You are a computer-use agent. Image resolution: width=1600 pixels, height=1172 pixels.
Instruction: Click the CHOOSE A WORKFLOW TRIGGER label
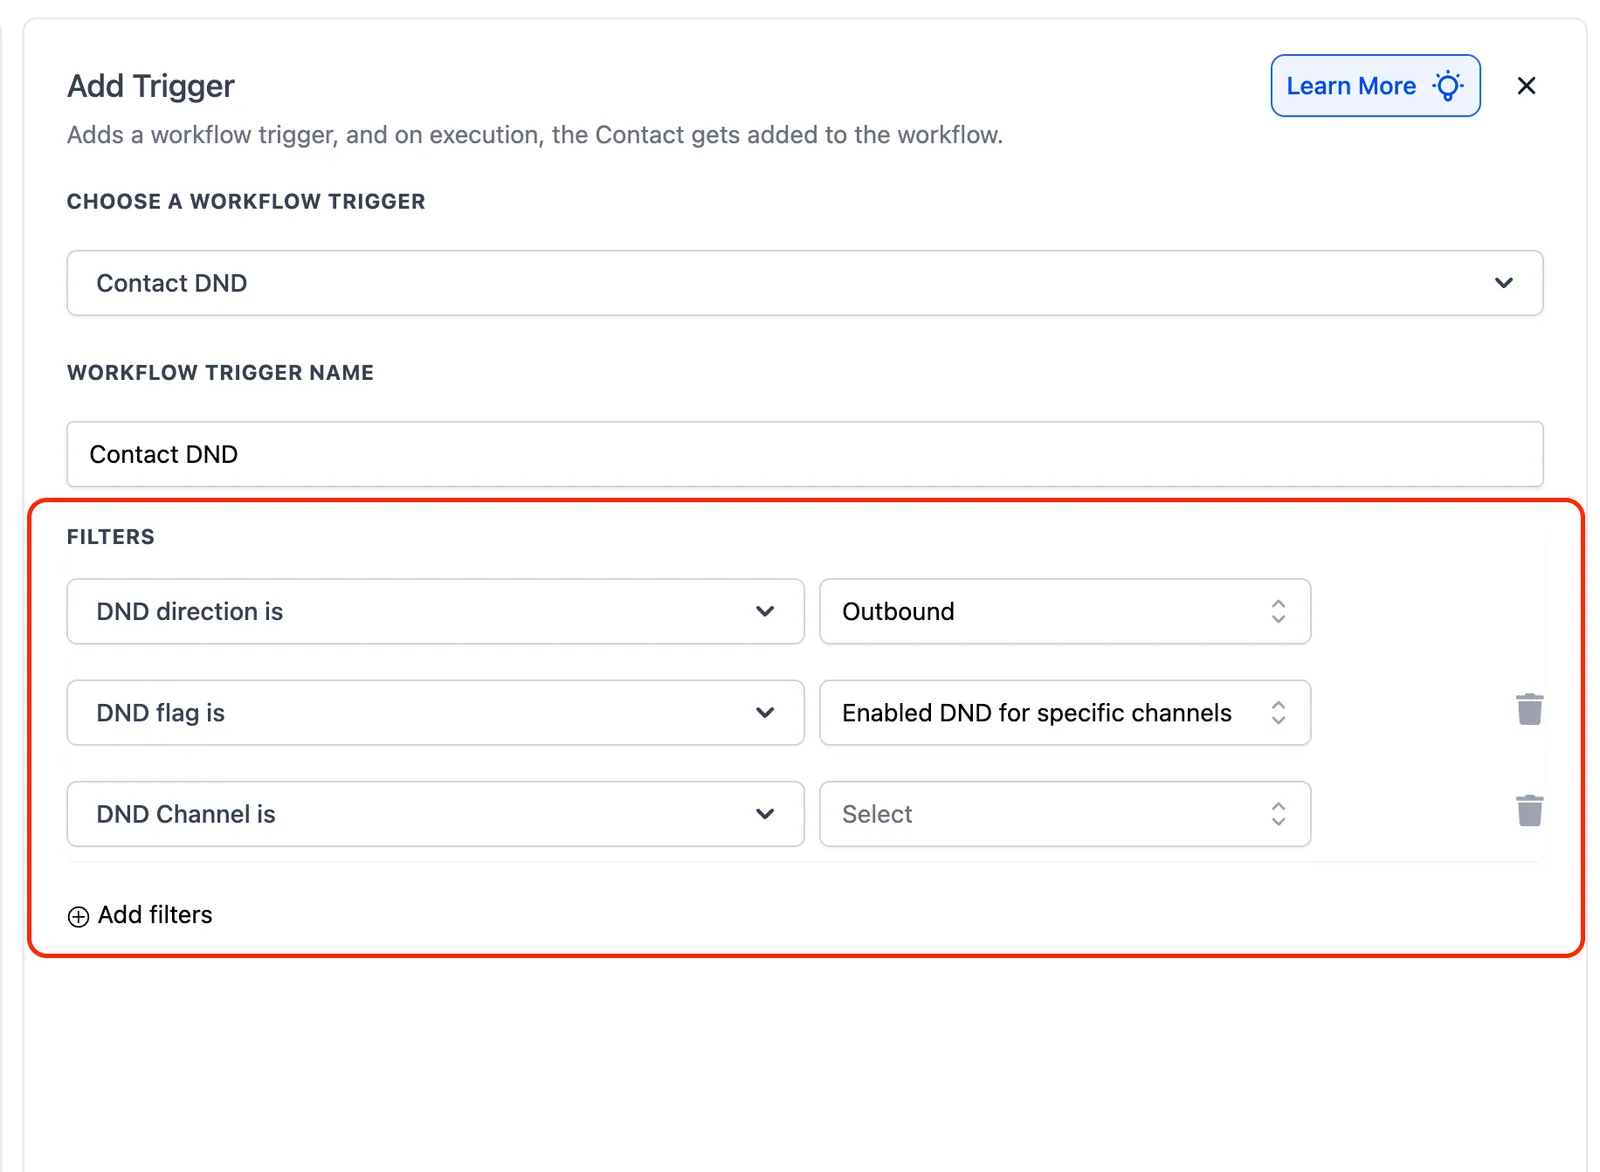click(x=246, y=202)
